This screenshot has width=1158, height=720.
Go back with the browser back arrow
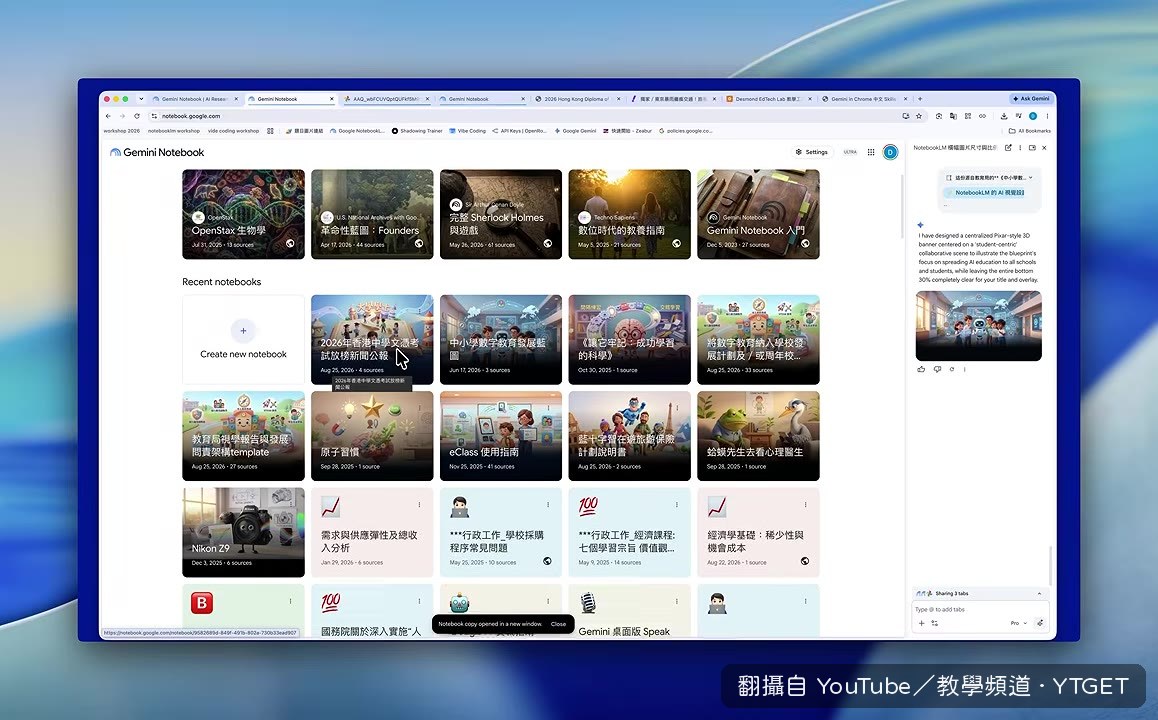(108, 116)
